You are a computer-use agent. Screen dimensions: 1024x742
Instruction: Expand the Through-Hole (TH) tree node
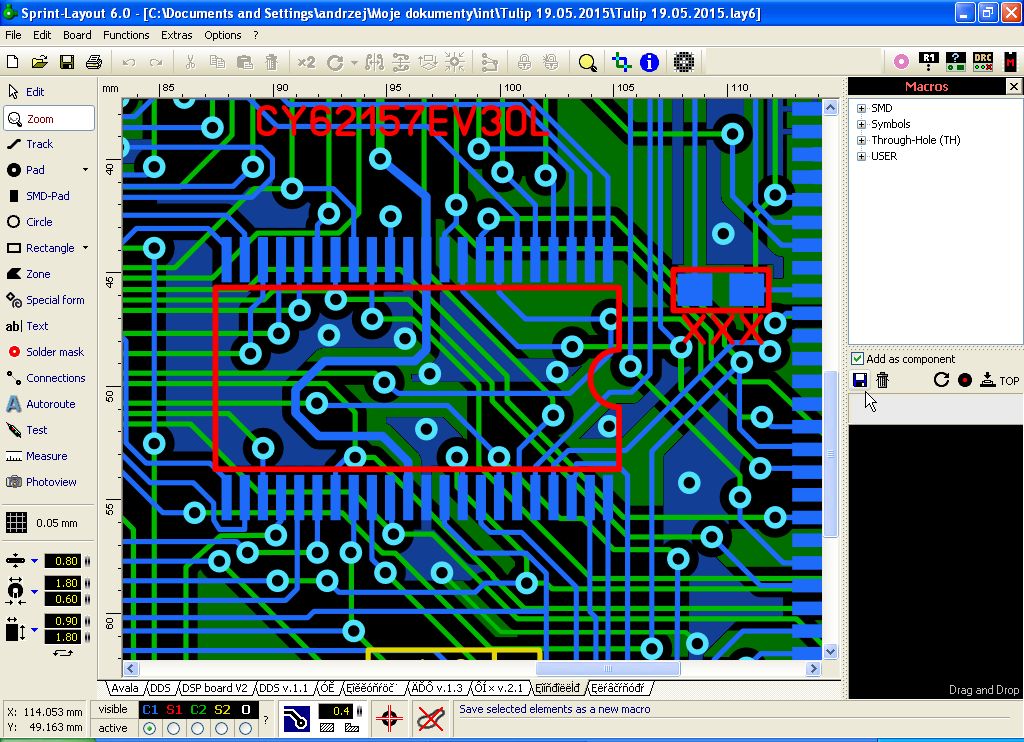point(861,140)
